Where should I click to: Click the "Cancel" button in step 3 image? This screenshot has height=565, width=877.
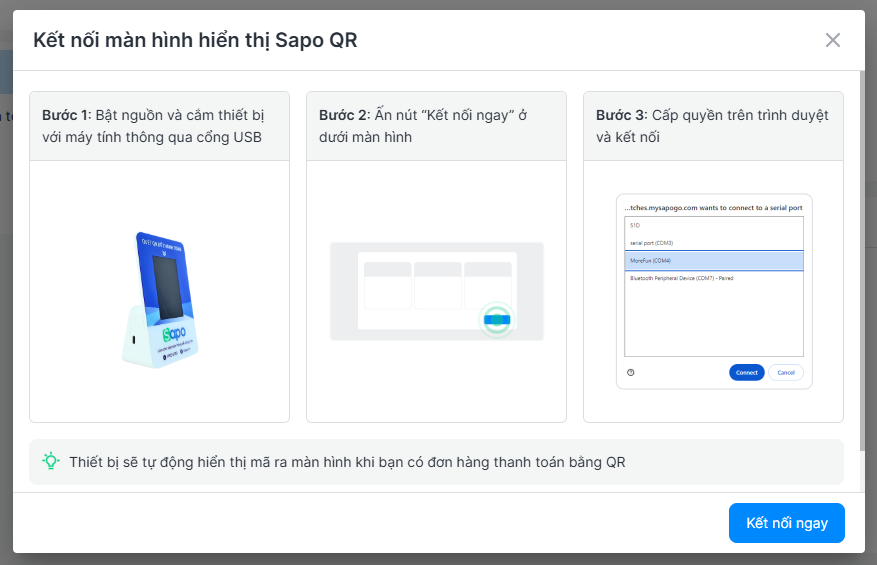point(786,373)
